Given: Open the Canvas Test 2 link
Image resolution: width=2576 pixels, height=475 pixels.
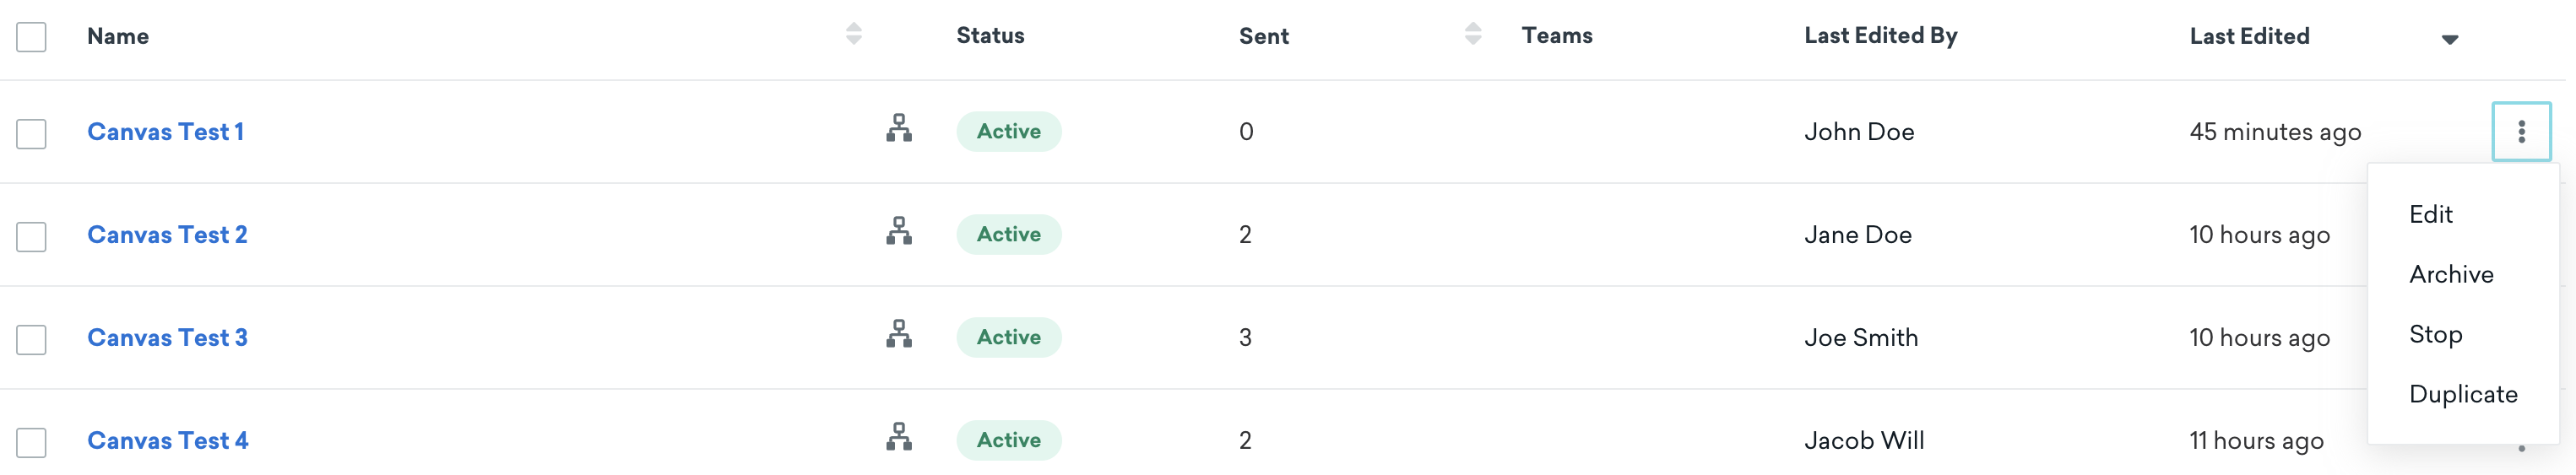Looking at the screenshot, I should 167,235.
